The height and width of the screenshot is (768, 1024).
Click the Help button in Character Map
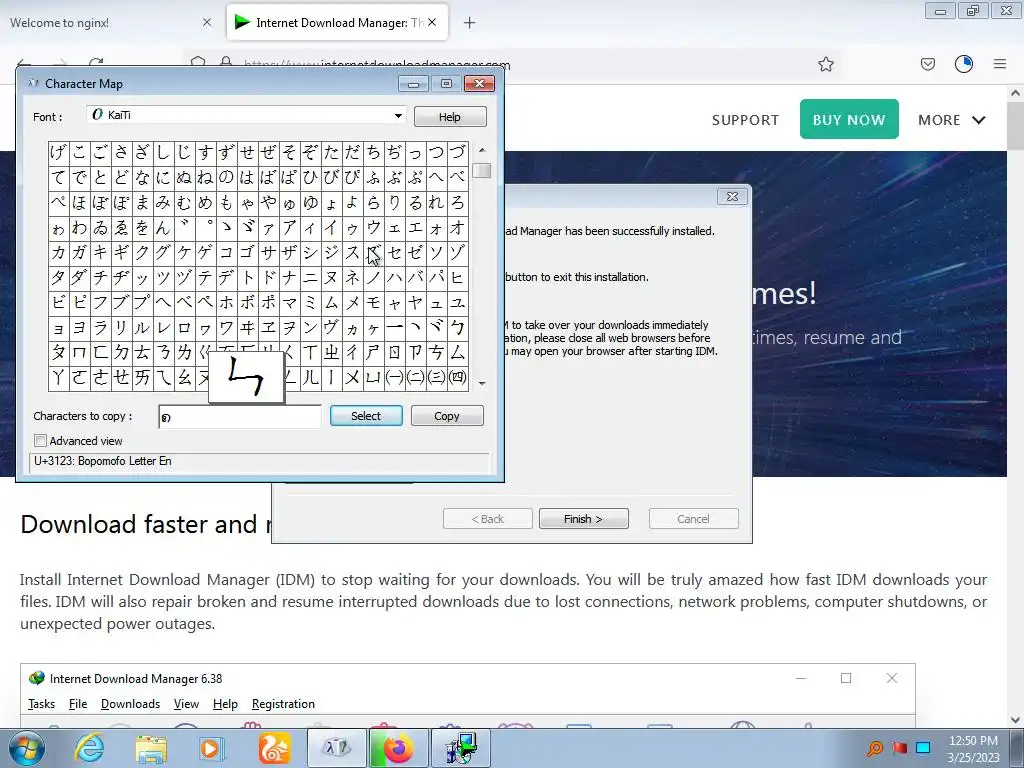coord(450,117)
